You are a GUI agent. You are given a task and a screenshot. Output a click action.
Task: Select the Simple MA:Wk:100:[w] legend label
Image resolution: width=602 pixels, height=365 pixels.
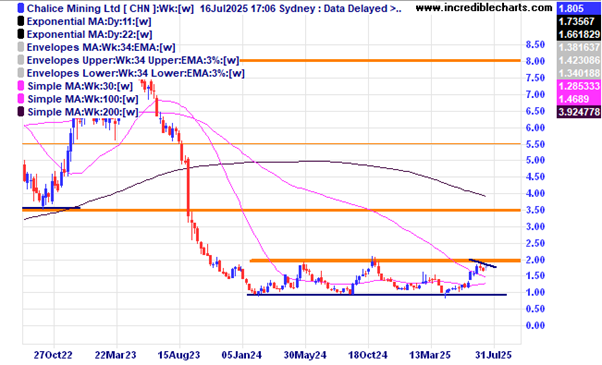[x=83, y=99]
